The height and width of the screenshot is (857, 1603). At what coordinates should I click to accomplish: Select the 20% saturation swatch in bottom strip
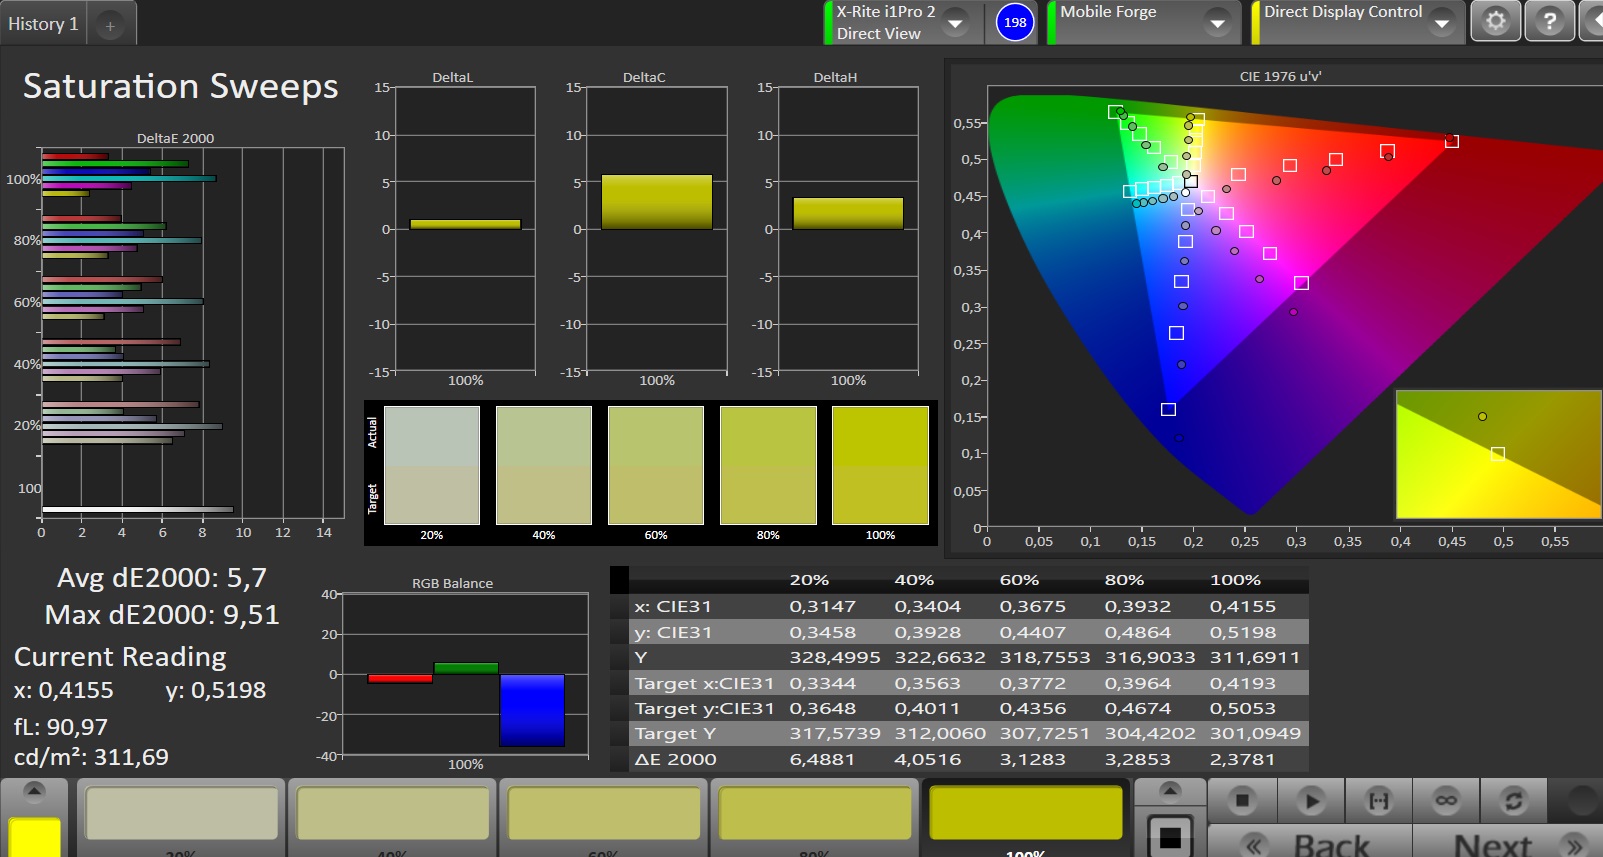click(x=181, y=813)
